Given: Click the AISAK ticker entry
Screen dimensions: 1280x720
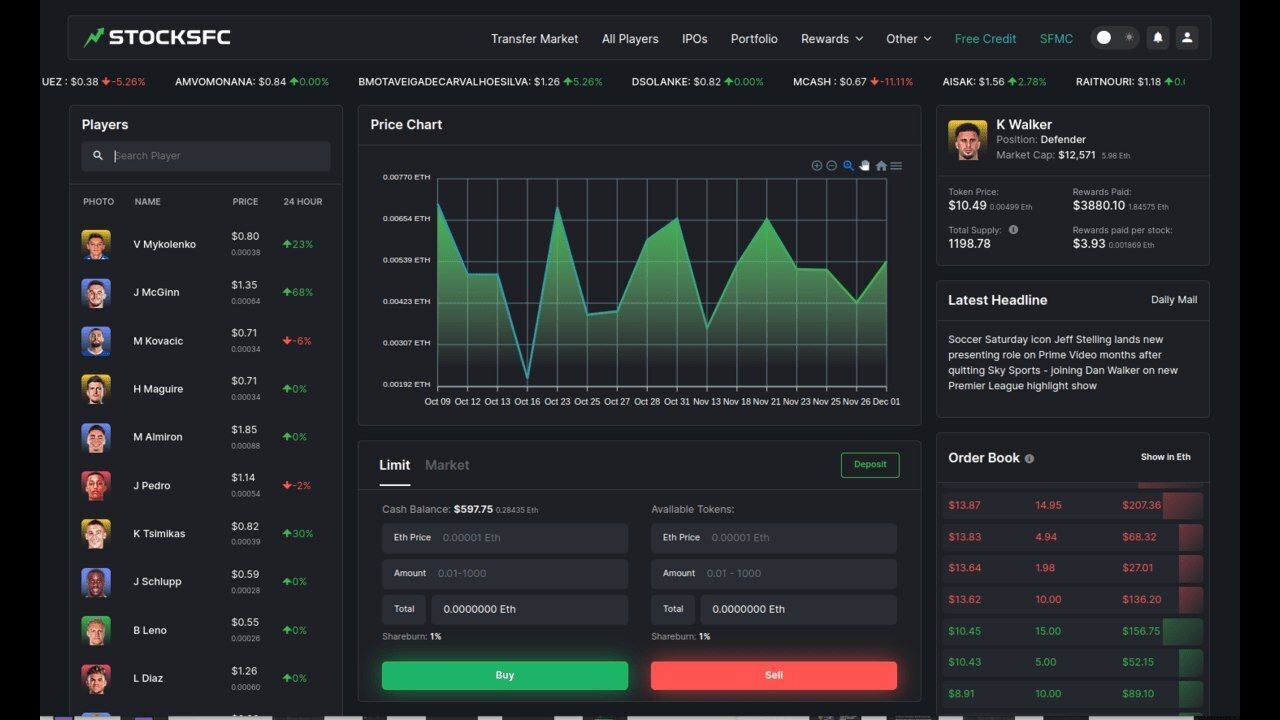Looking at the screenshot, I should point(994,82).
